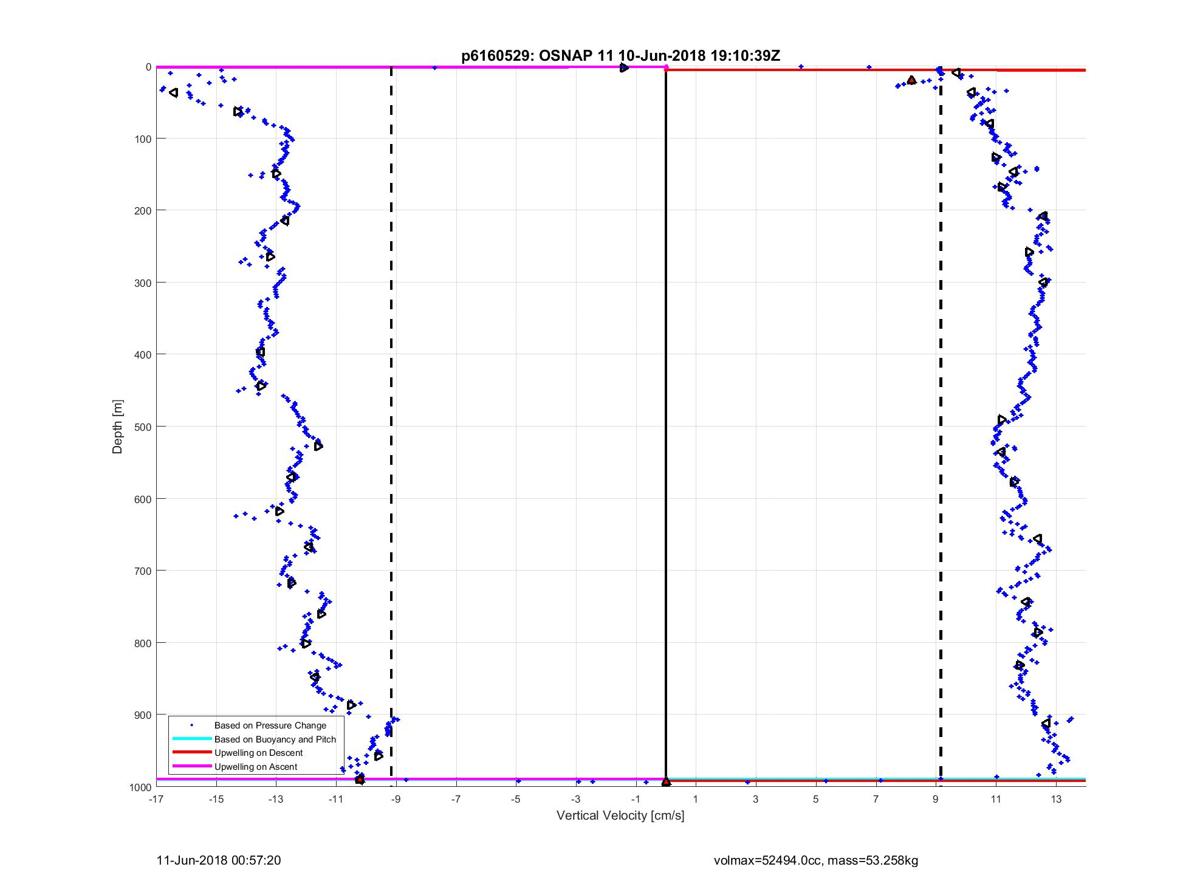This screenshot has height=885, width=1200.
Task: Click the x-axis tick label '-13'
Action: (x=275, y=799)
